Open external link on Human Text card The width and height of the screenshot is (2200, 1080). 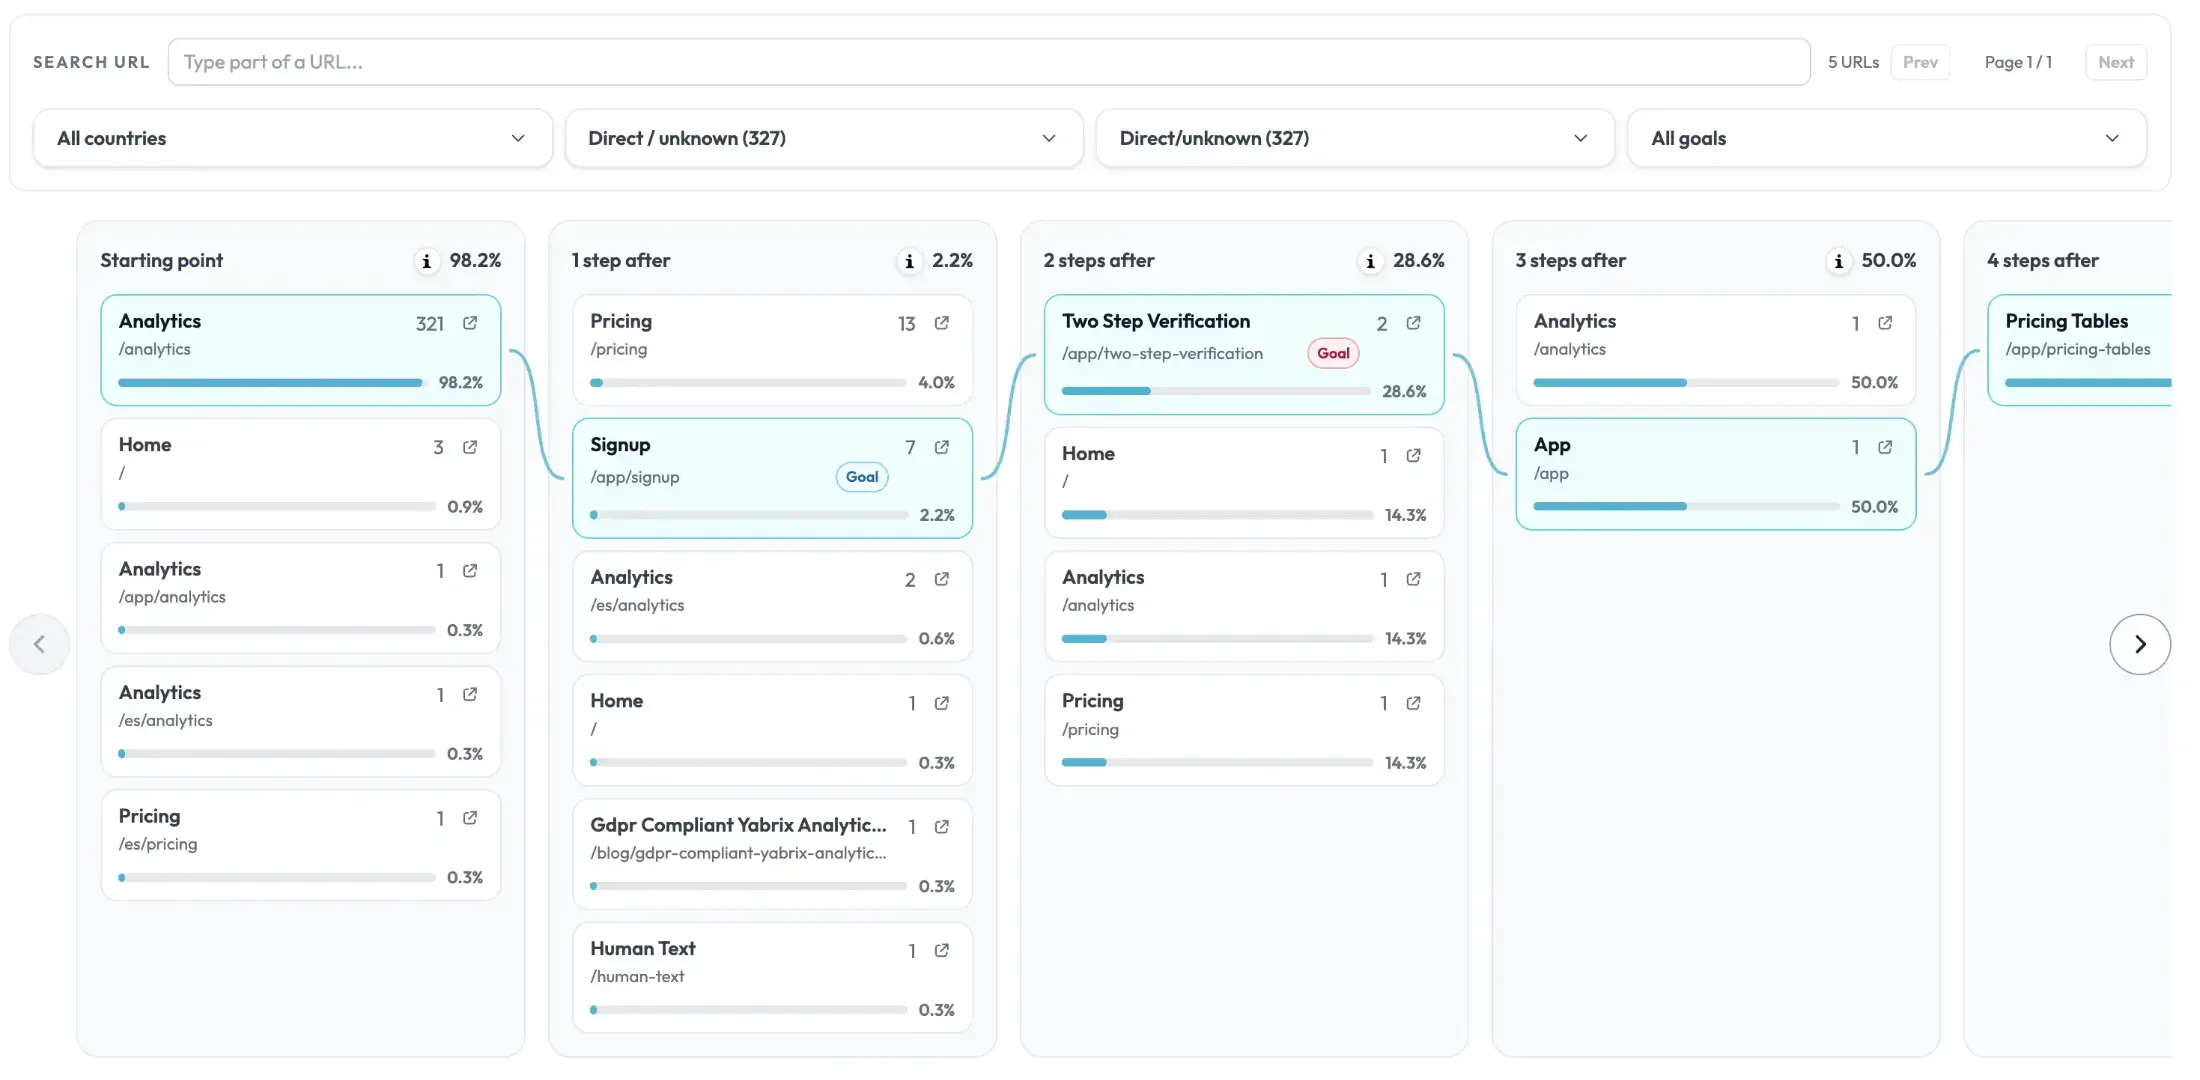pyautogui.click(x=942, y=950)
